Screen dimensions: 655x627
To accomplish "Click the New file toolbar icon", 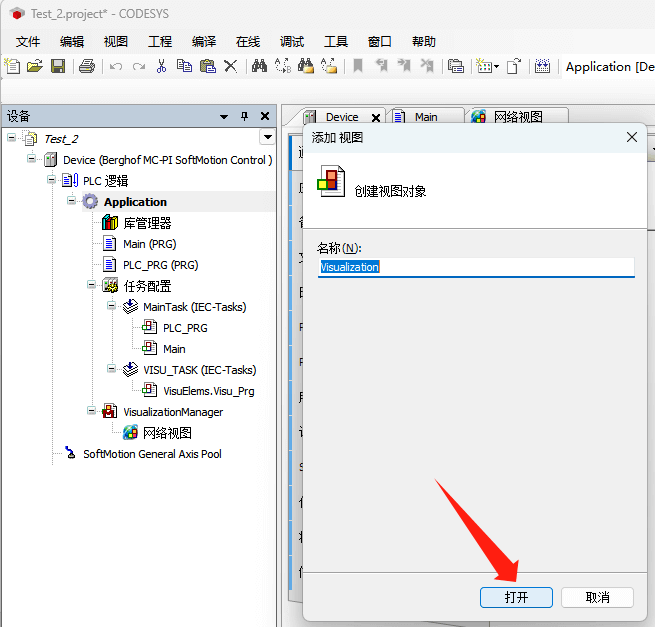I will [x=12, y=66].
